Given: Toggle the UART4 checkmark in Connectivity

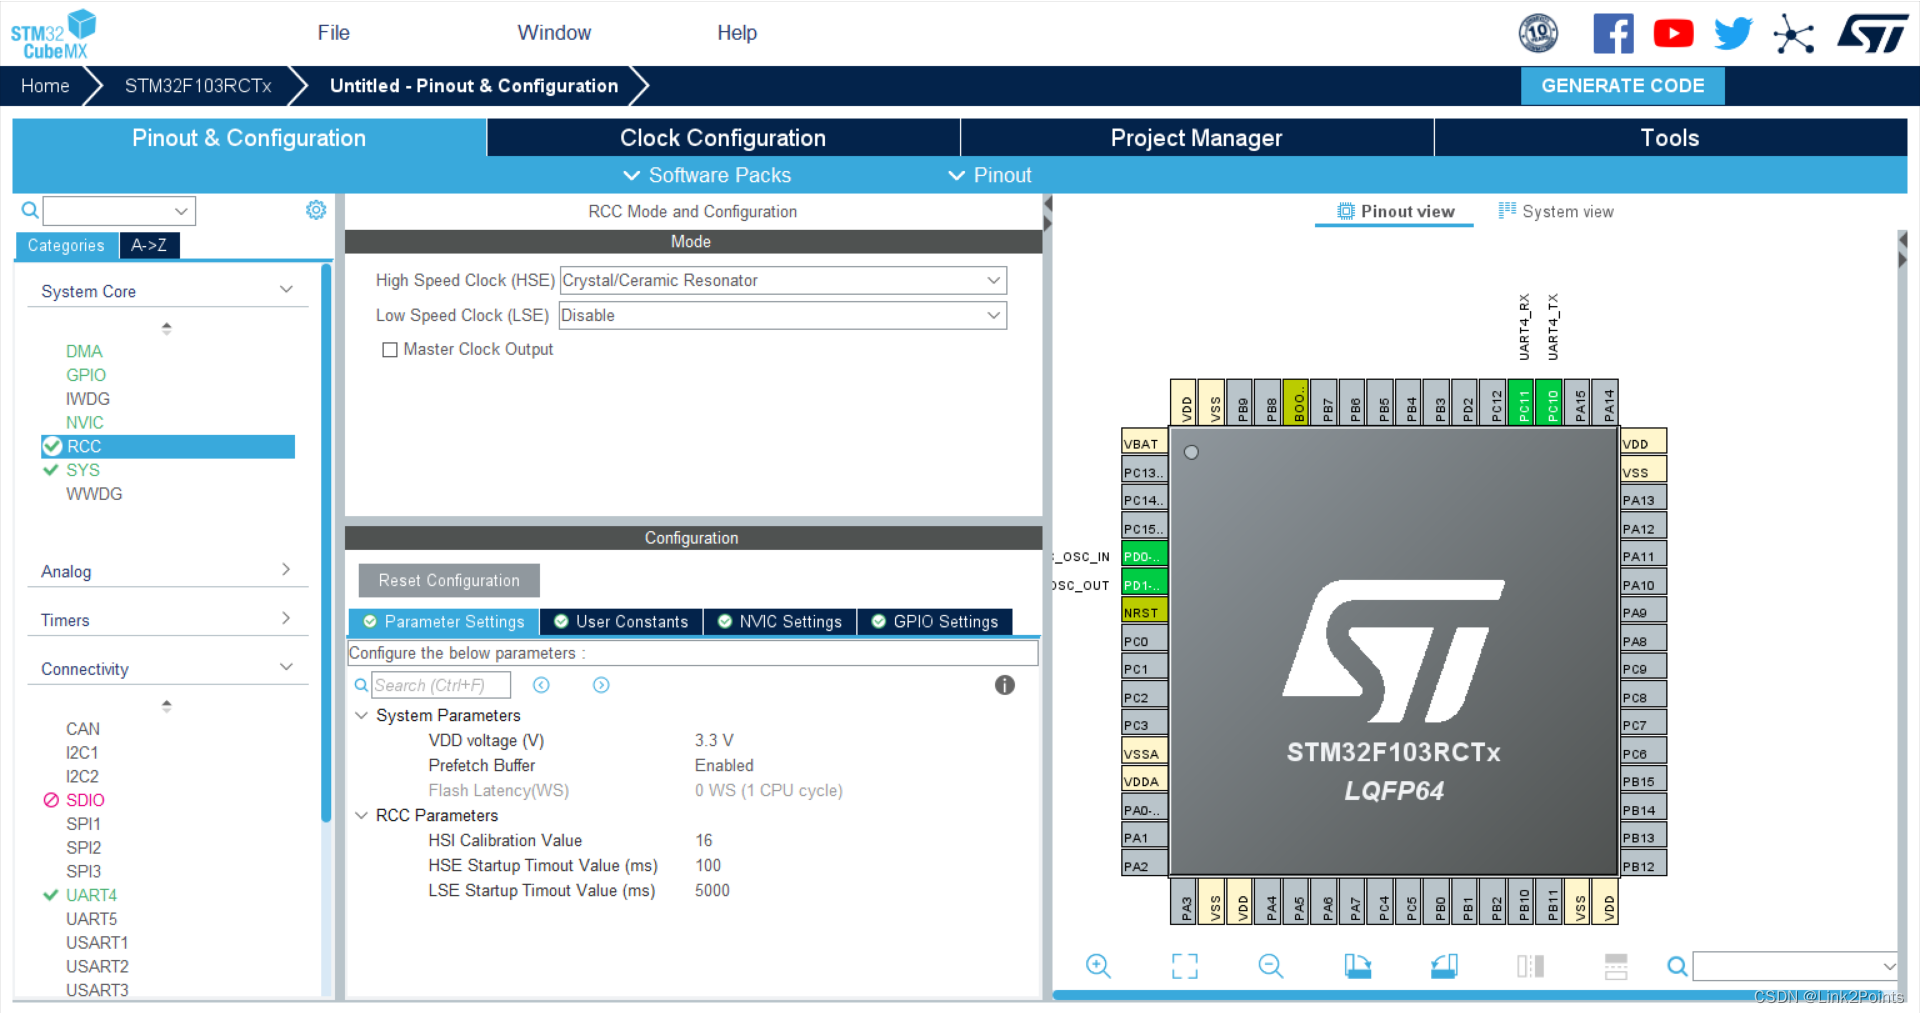Looking at the screenshot, I should click(51, 895).
